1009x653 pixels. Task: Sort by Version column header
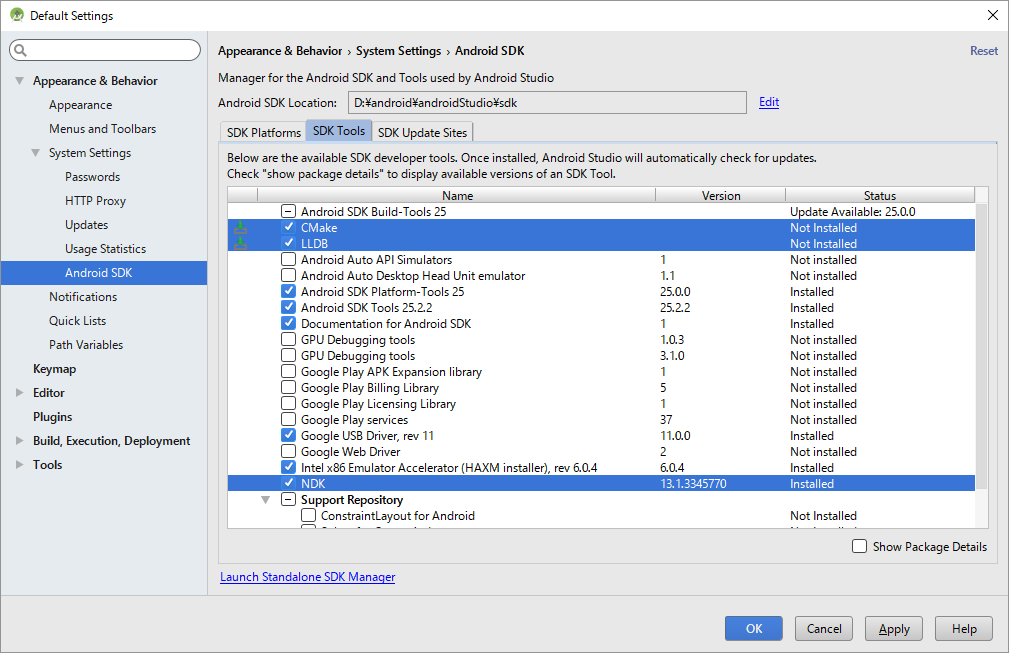721,196
